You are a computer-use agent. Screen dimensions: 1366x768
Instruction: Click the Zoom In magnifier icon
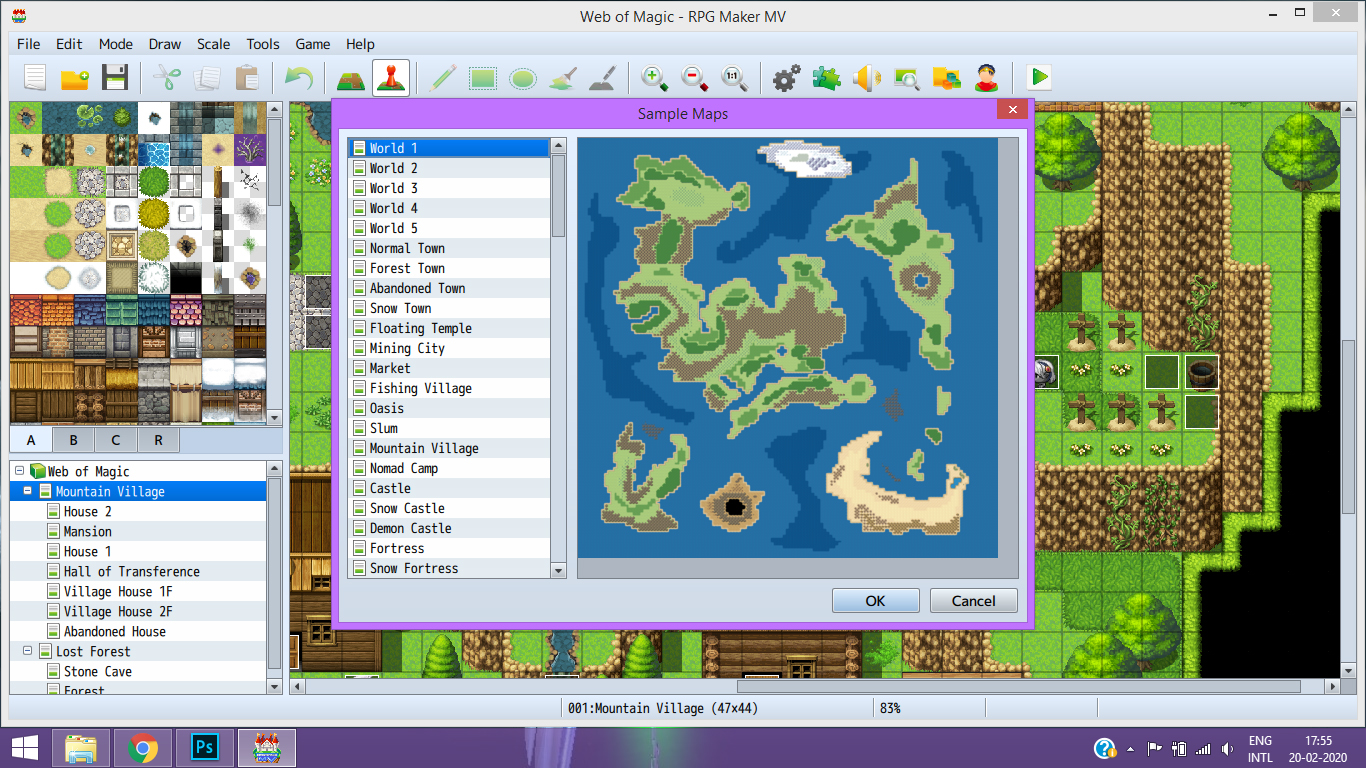(x=654, y=77)
